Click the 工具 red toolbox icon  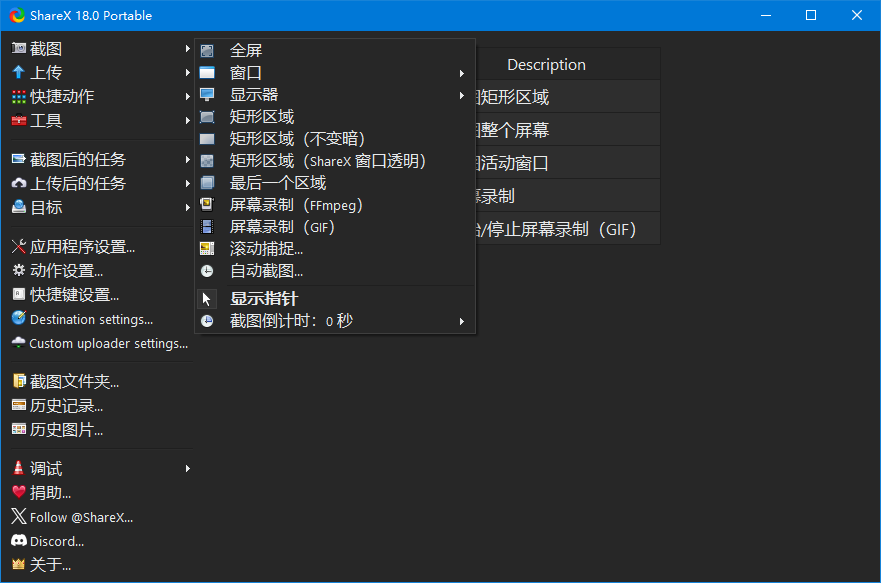point(19,120)
